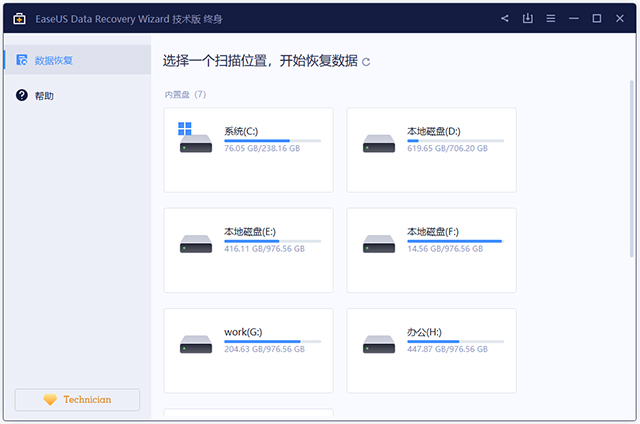Minimize the EaseUS window
This screenshot has height=424, width=640.
pyautogui.click(x=574, y=19)
